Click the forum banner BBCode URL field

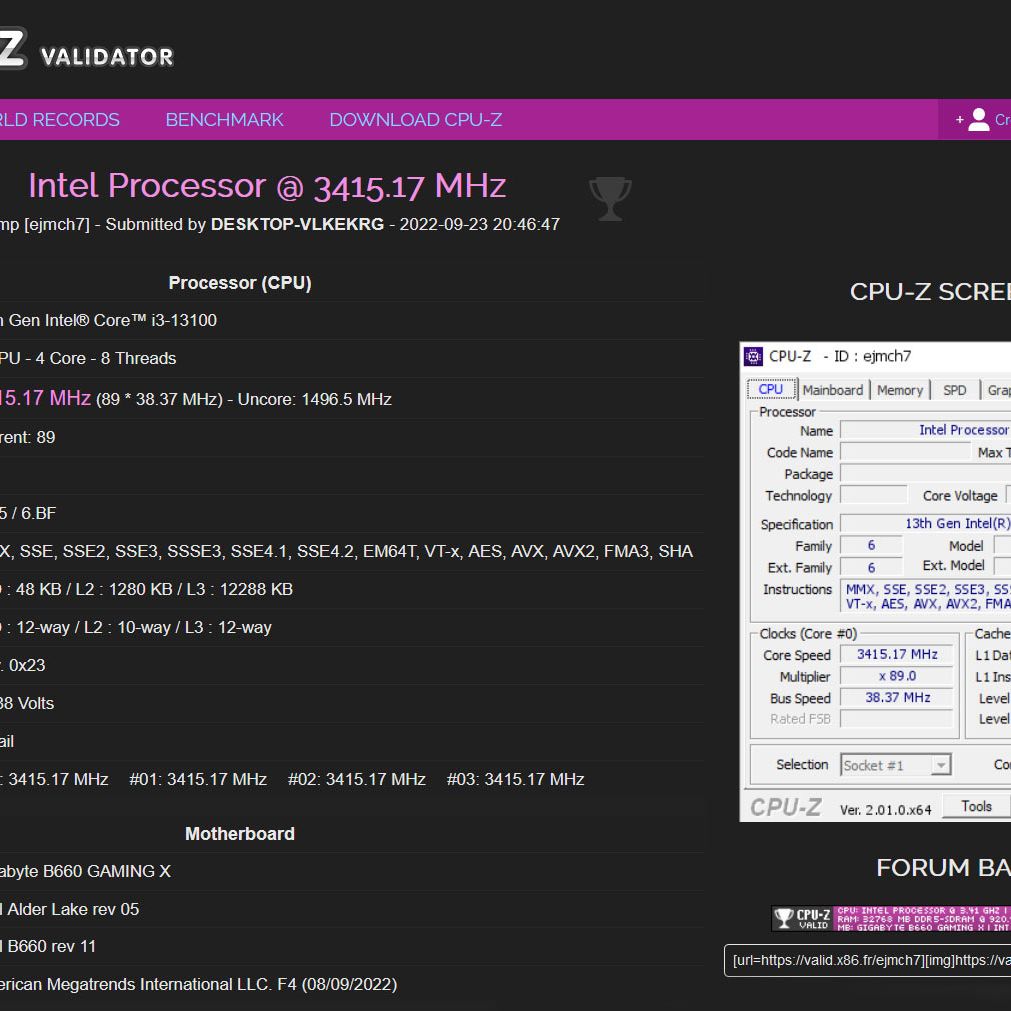868,961
